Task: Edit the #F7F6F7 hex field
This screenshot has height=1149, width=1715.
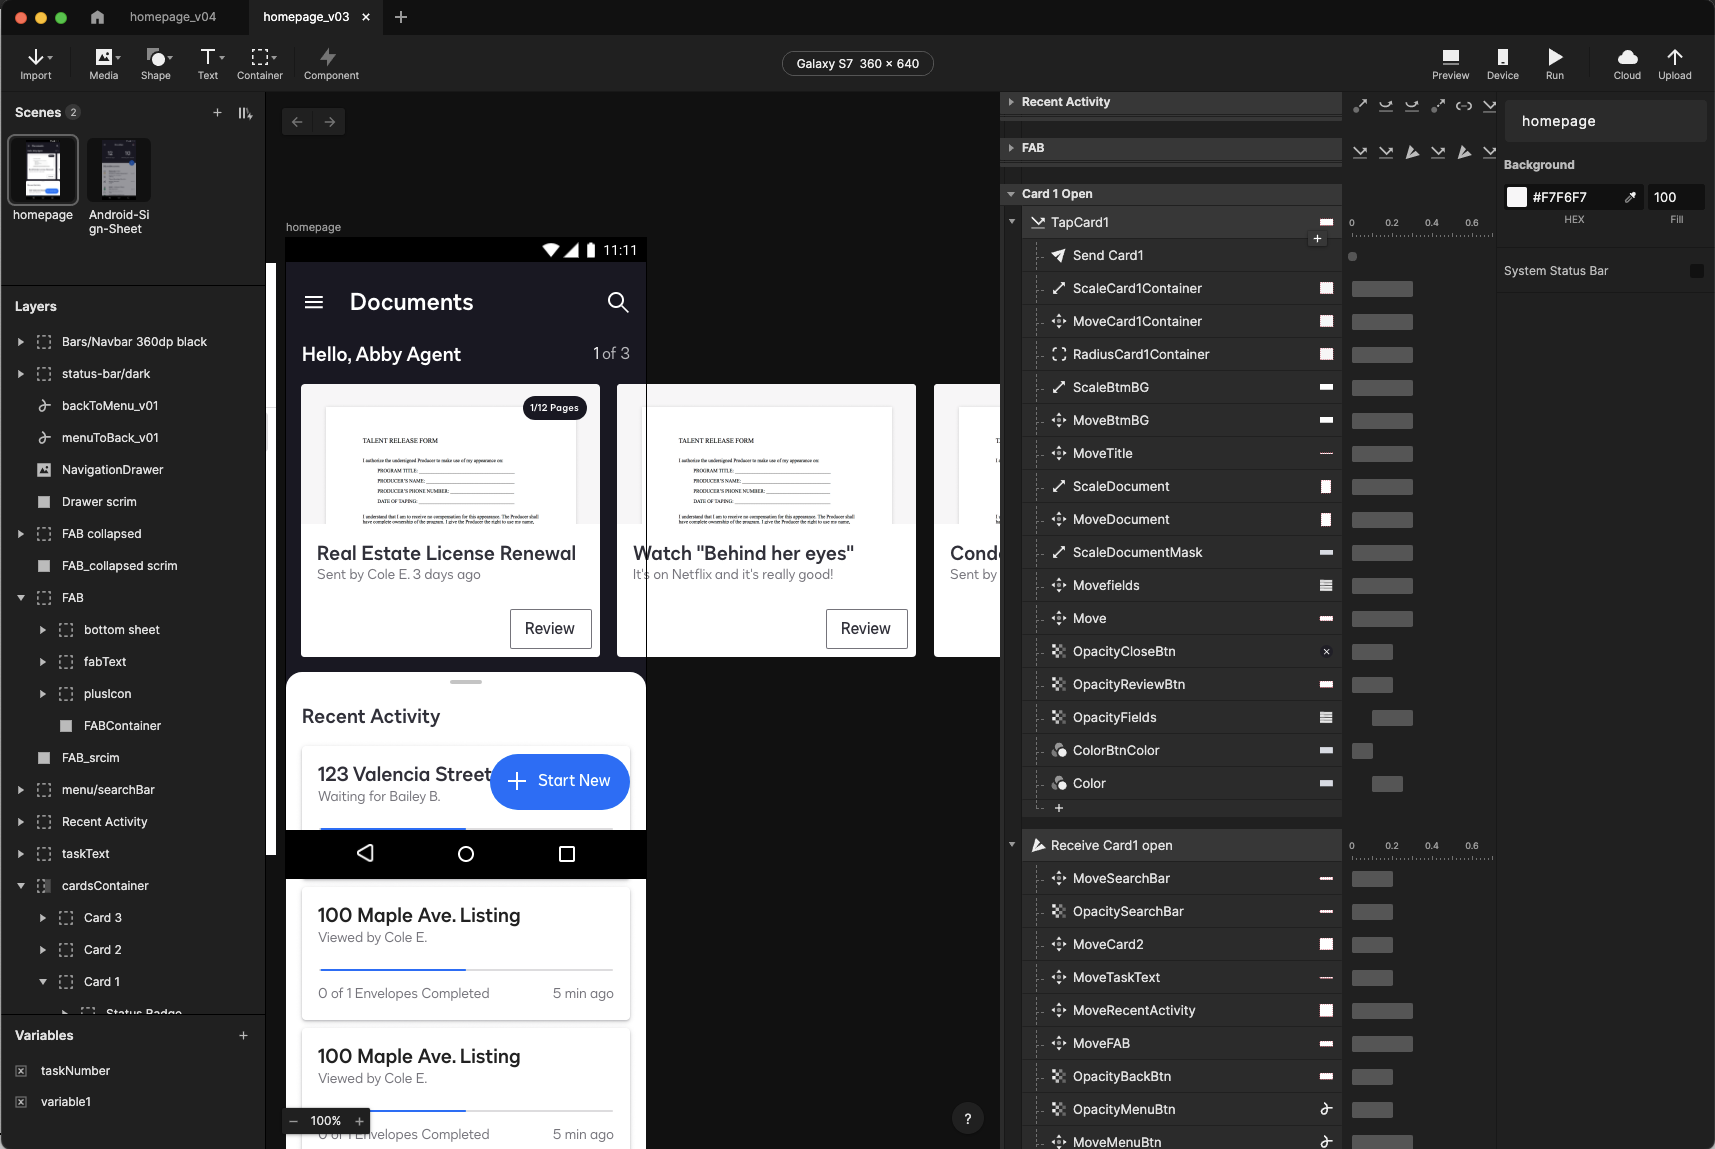Action: (x=1572, y=197)
